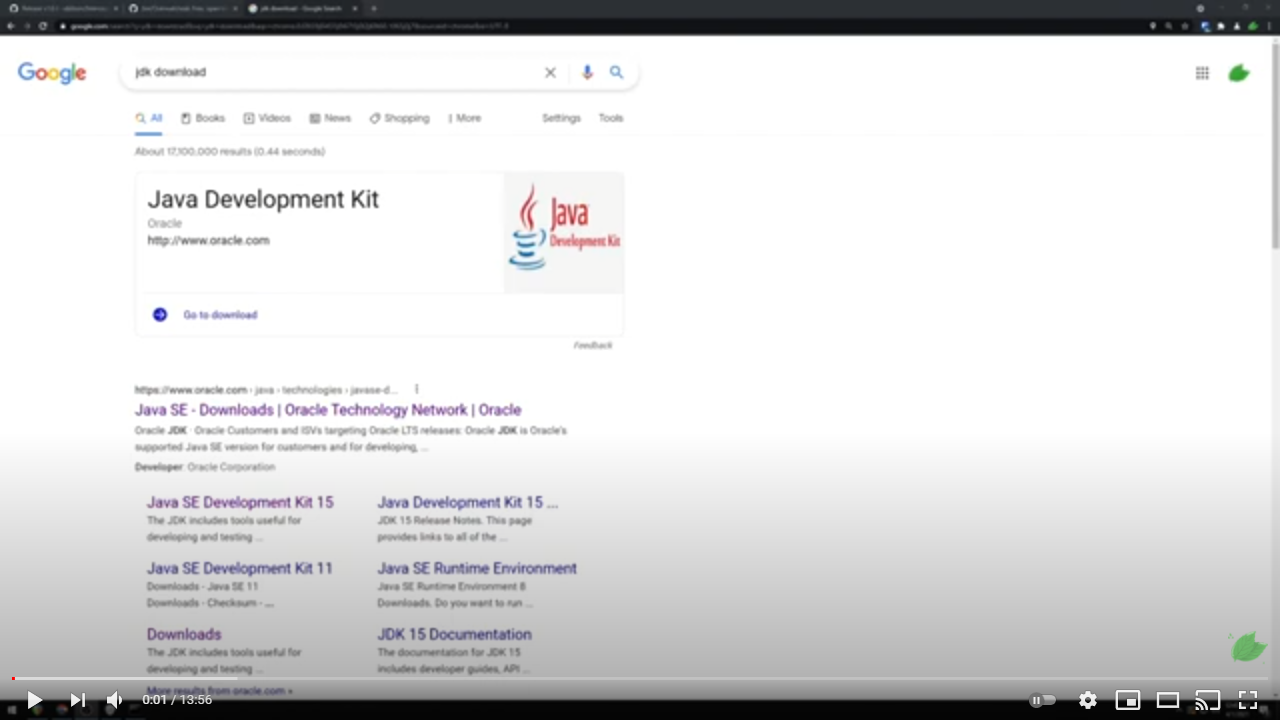
Task: Click the Google logo
Action: [x=52, y=73]
